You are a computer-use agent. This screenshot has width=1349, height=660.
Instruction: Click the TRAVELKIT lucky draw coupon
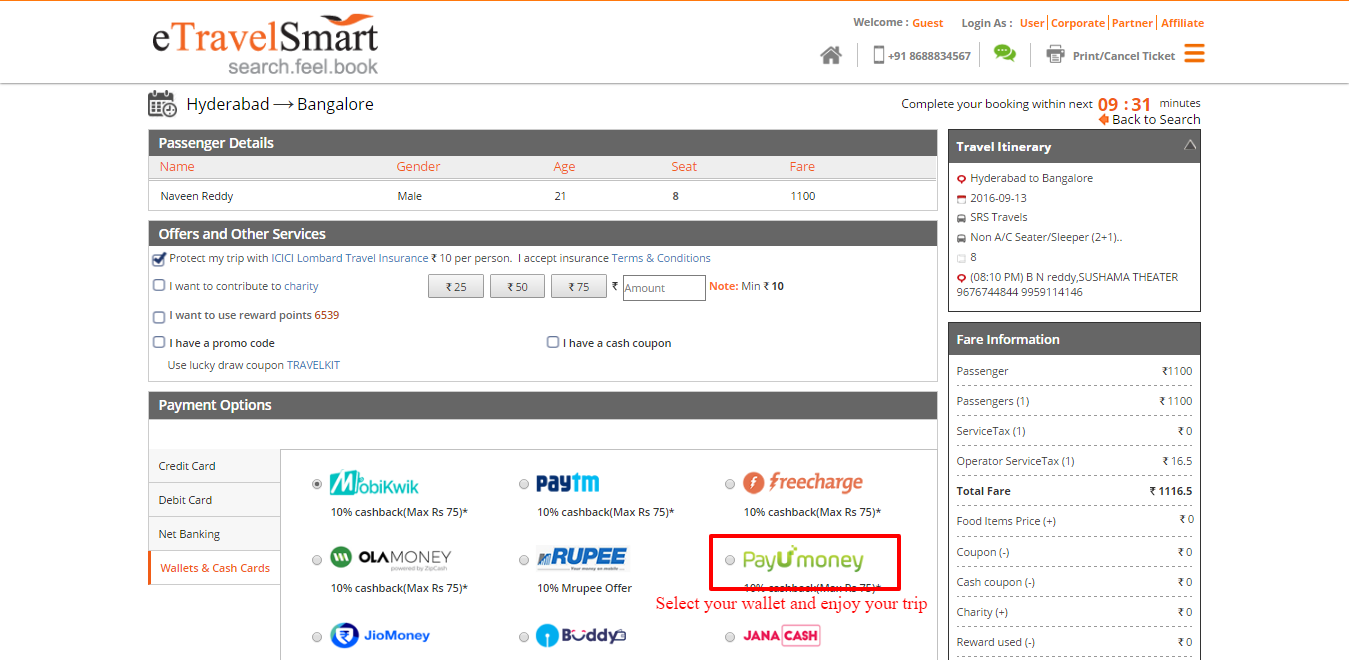313,365
